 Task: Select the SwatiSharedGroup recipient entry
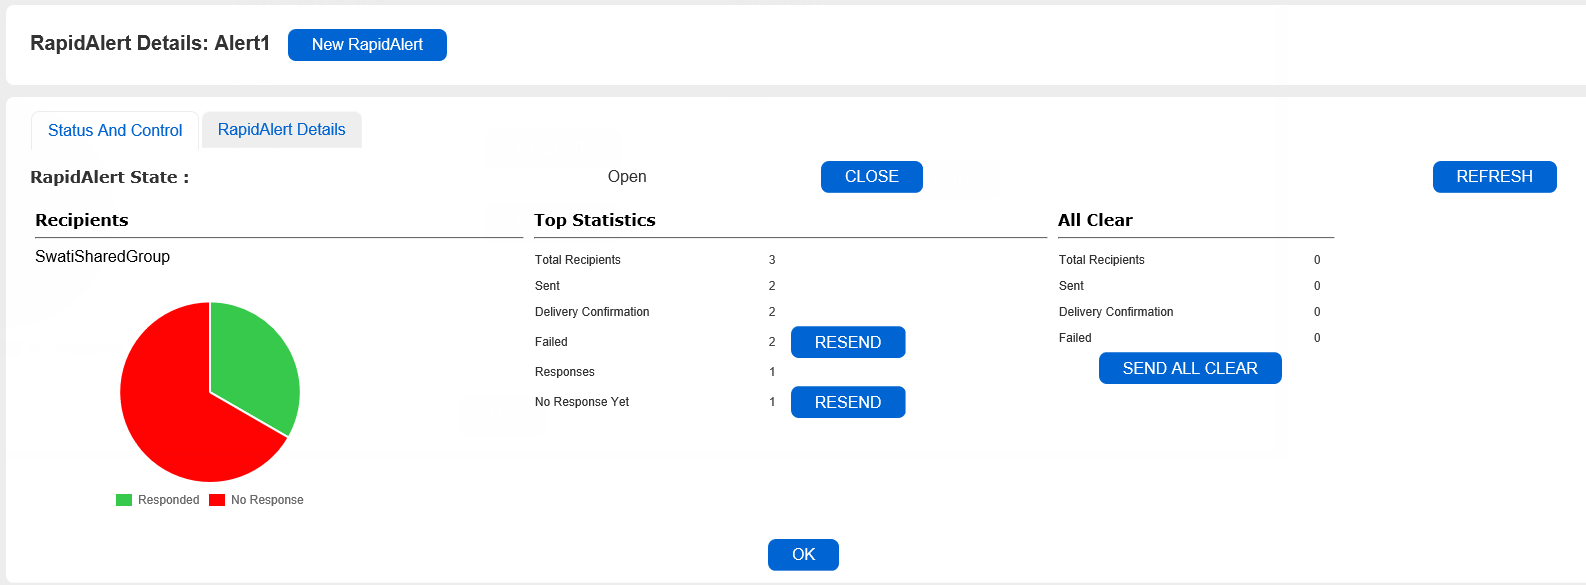click(102, 257)
